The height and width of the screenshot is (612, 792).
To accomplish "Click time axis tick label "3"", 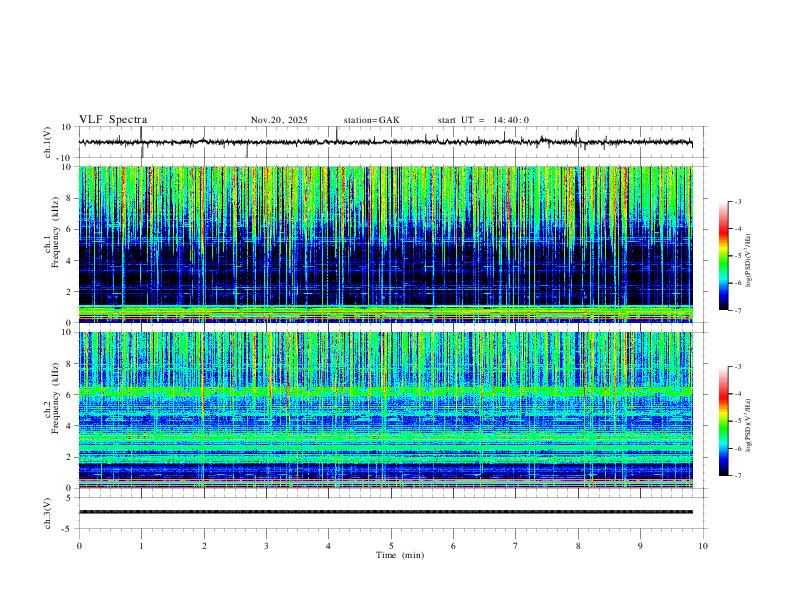I will click(x=266, y=546).
